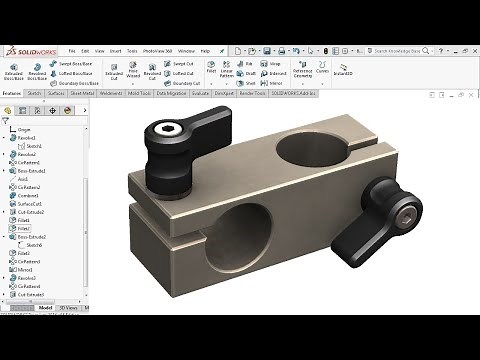The height and width of the screenshot is (360, 480).
Task: Collapse the Boss-Extrude2 node
Action: (x=4, y=237)
